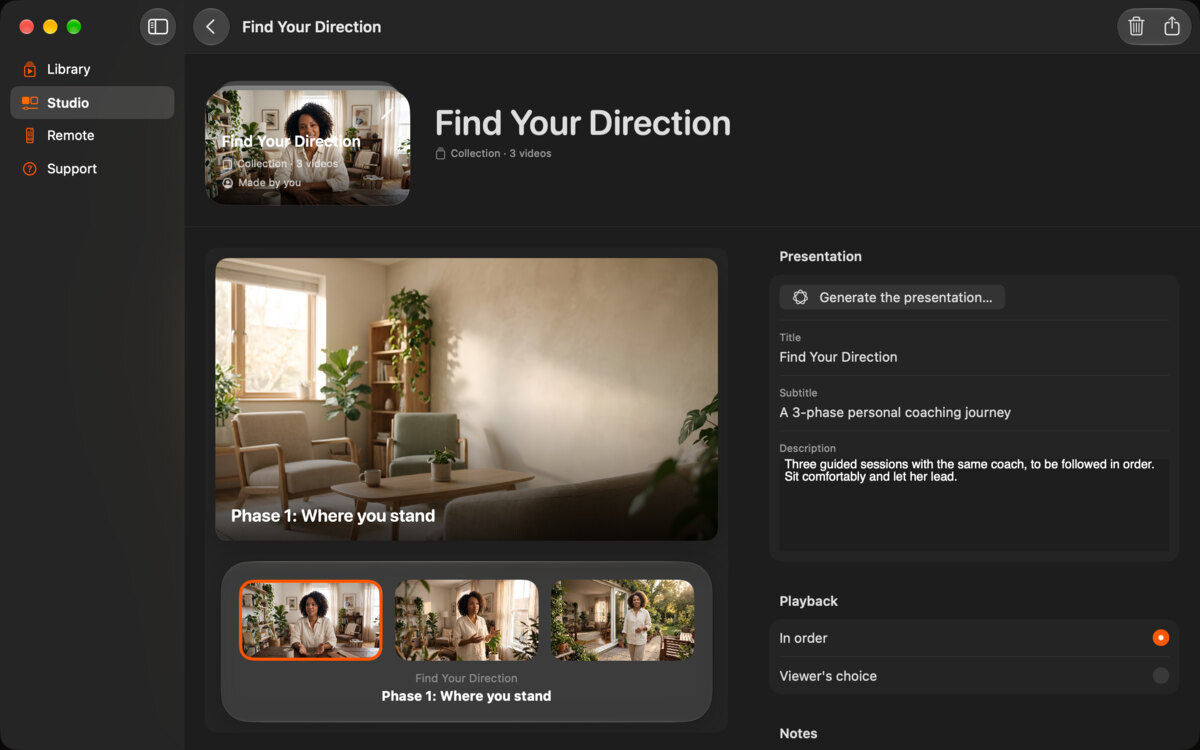Click toolbar title 'Find Your Direction'
This screenshot has height=750, width=1200.
(x=312, y=27)
